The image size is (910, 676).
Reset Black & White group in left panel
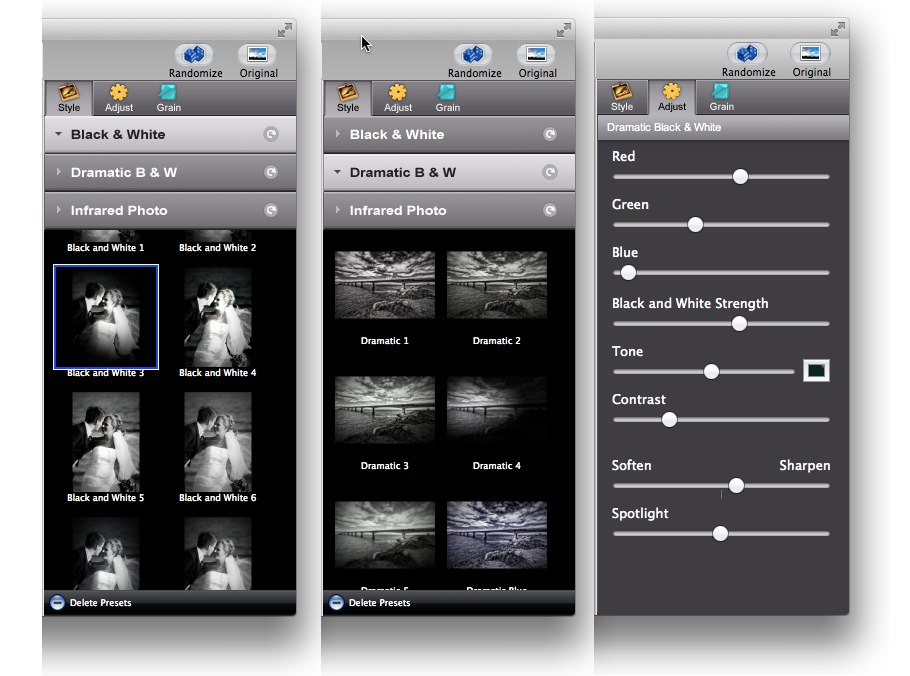pos(271,134)
